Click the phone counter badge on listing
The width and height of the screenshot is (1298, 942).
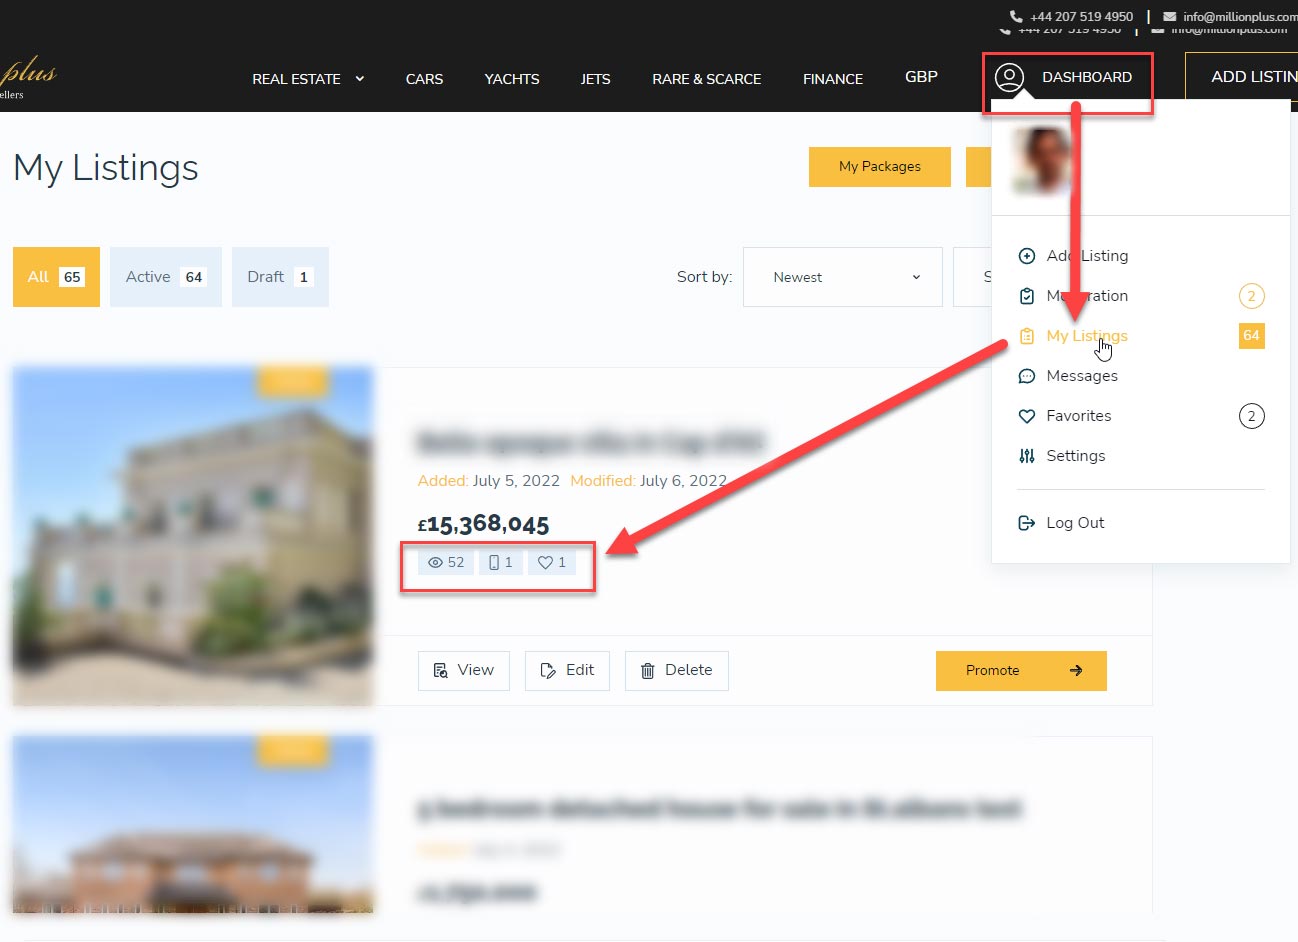point(500,563)
